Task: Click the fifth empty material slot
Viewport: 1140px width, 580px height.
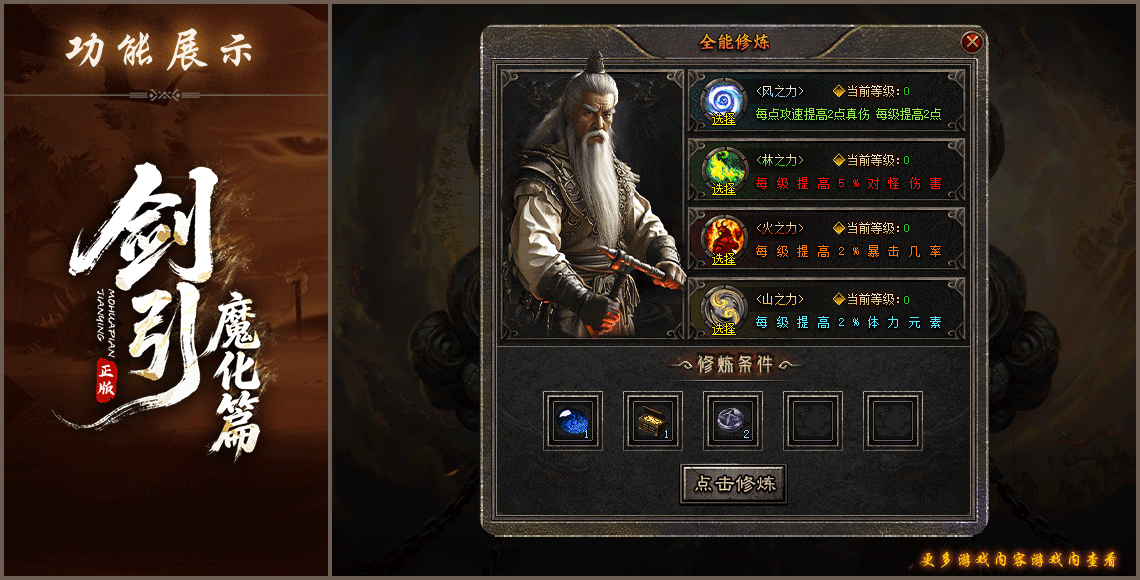Action: pos(893,422)
